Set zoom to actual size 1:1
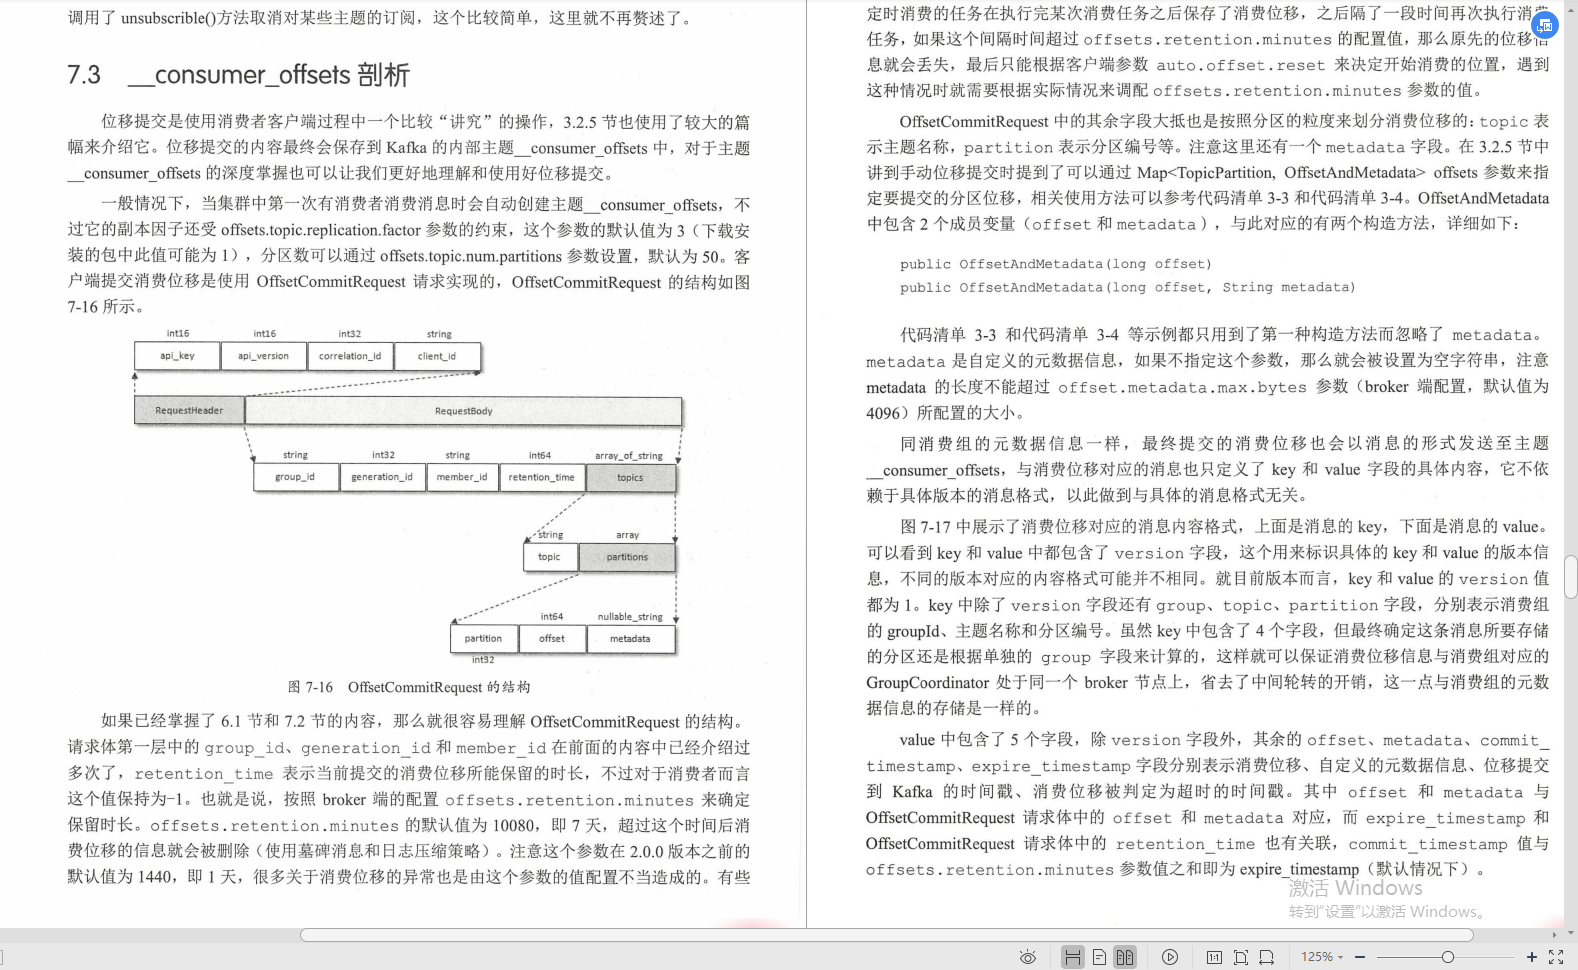 [x=1214, y=957]
